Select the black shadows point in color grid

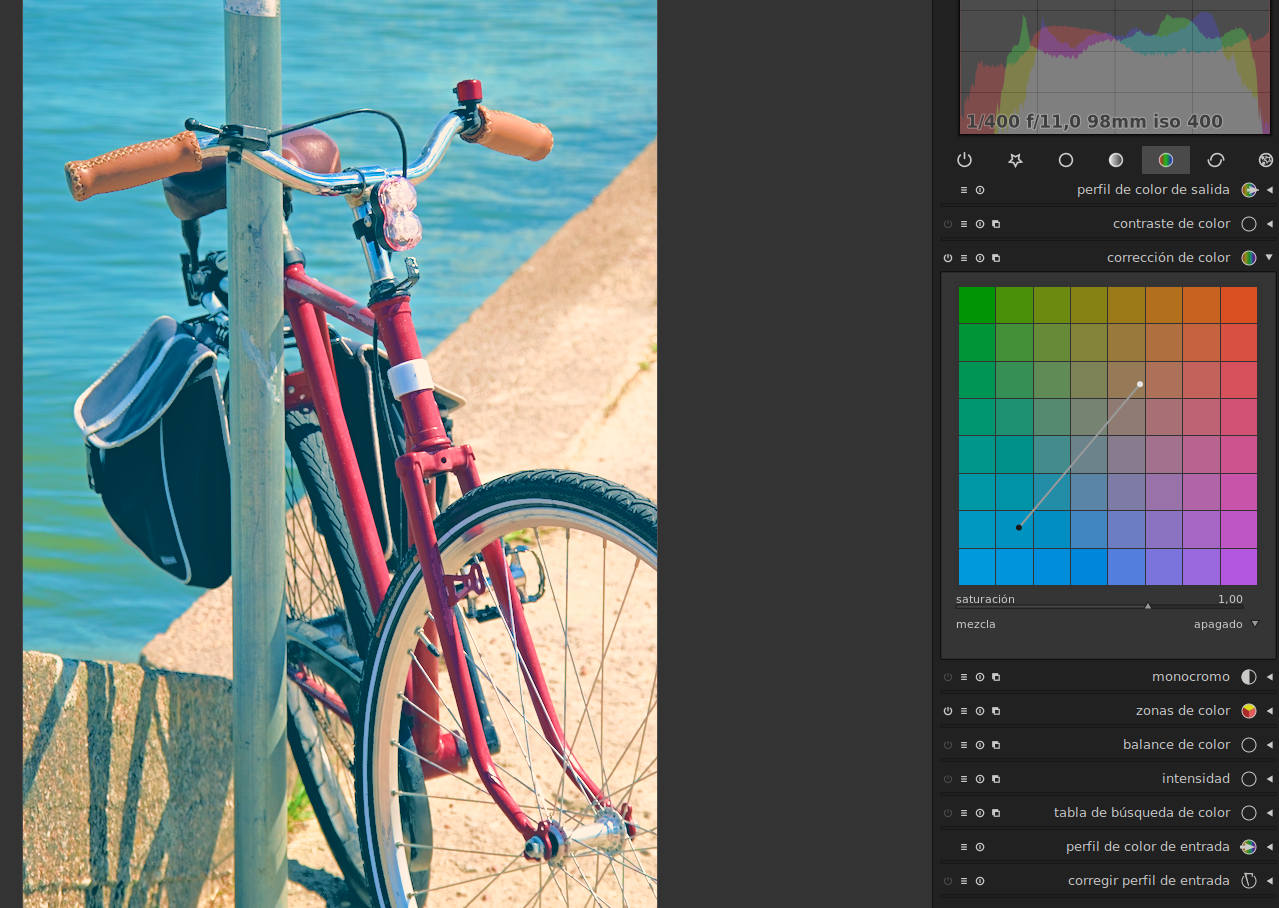pos(1019,527)
